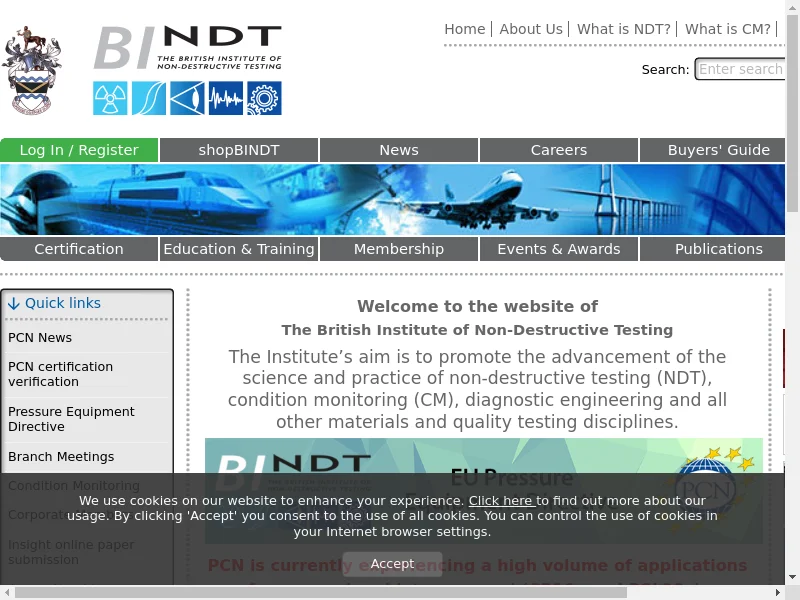This screenshot has height=600, width=800.
Task: Click the 'Welcome to the website of' heading
Action: pos(478,306)
